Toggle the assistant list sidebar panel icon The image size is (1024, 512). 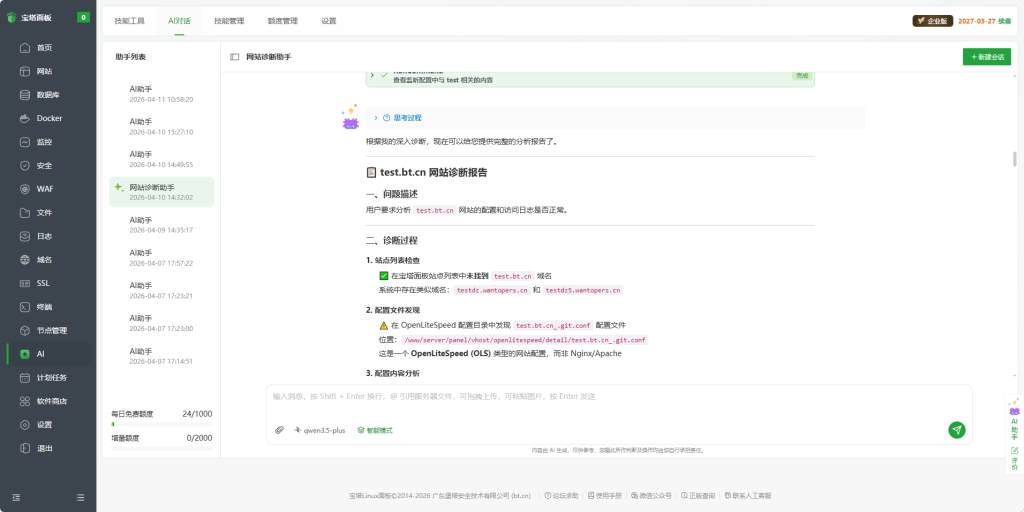(235, 57)
